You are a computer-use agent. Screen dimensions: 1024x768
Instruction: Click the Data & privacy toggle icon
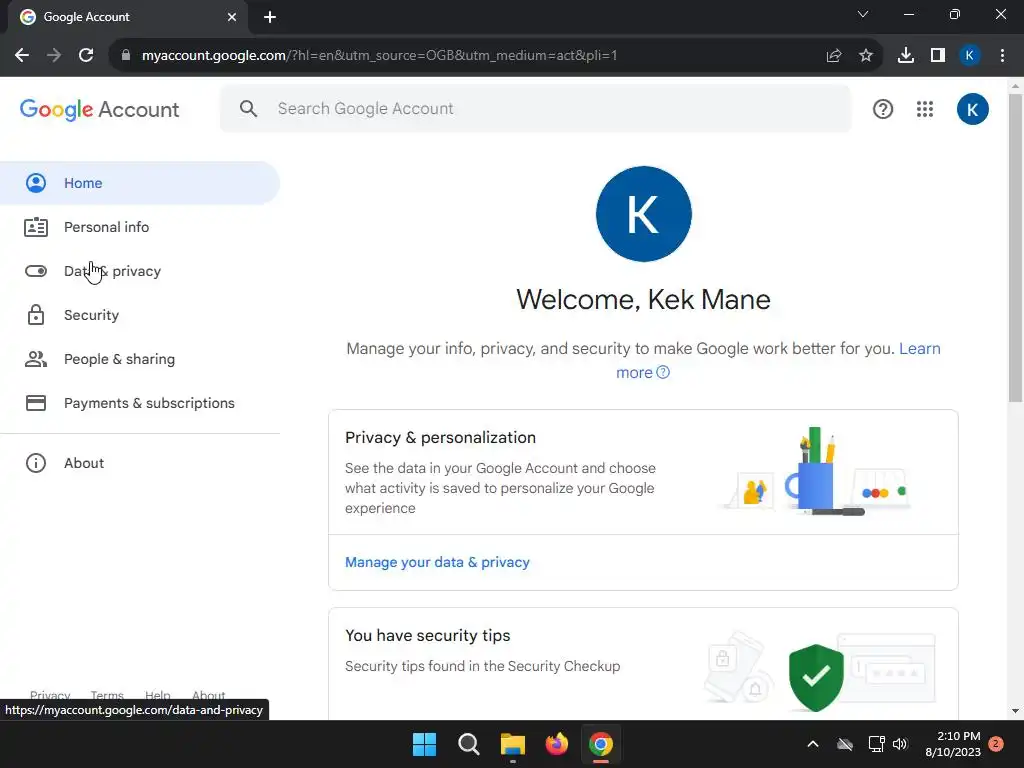(x=36, y=271)
